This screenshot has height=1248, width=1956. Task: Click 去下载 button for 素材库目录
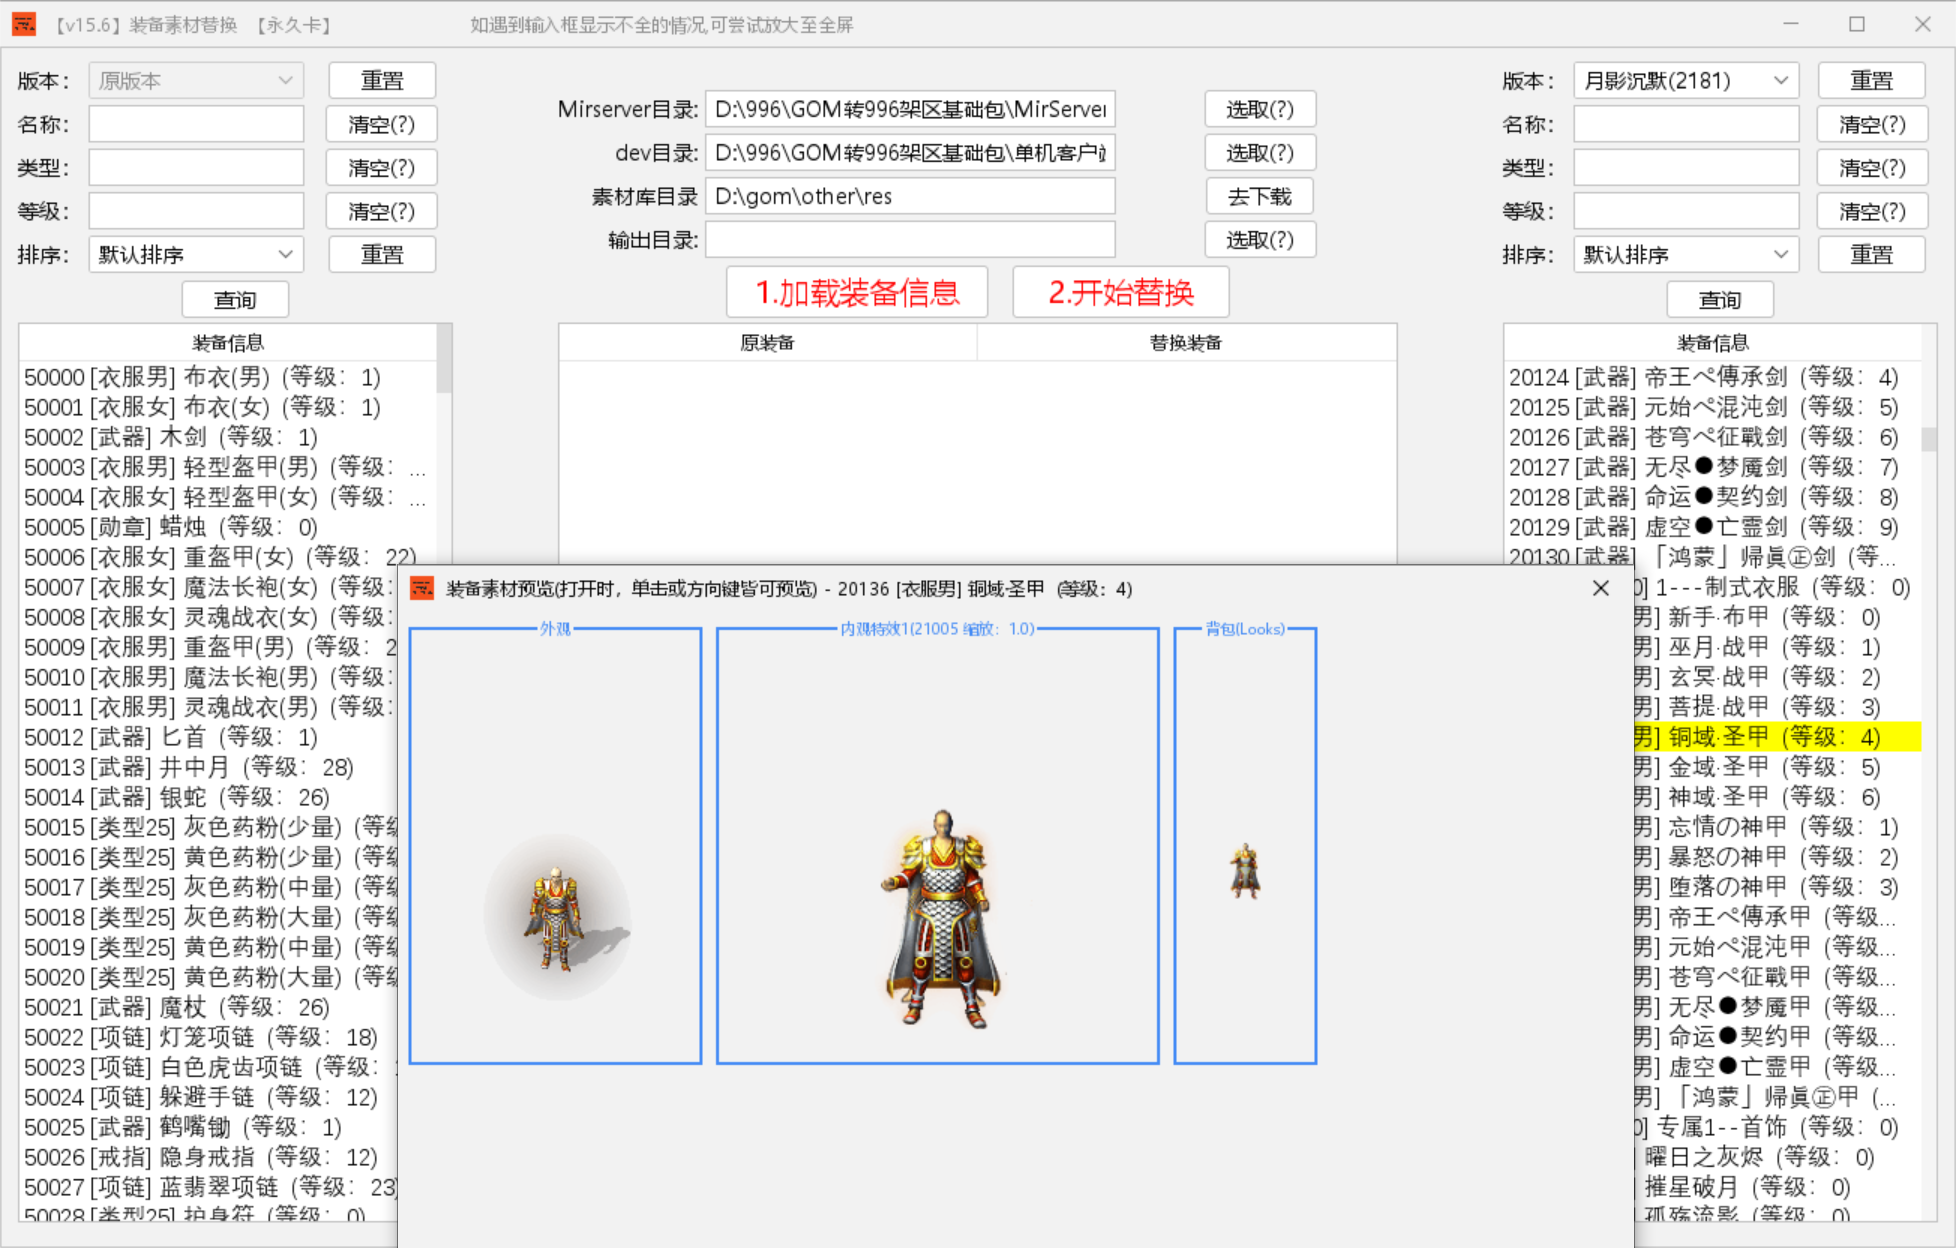[1259, 197]
